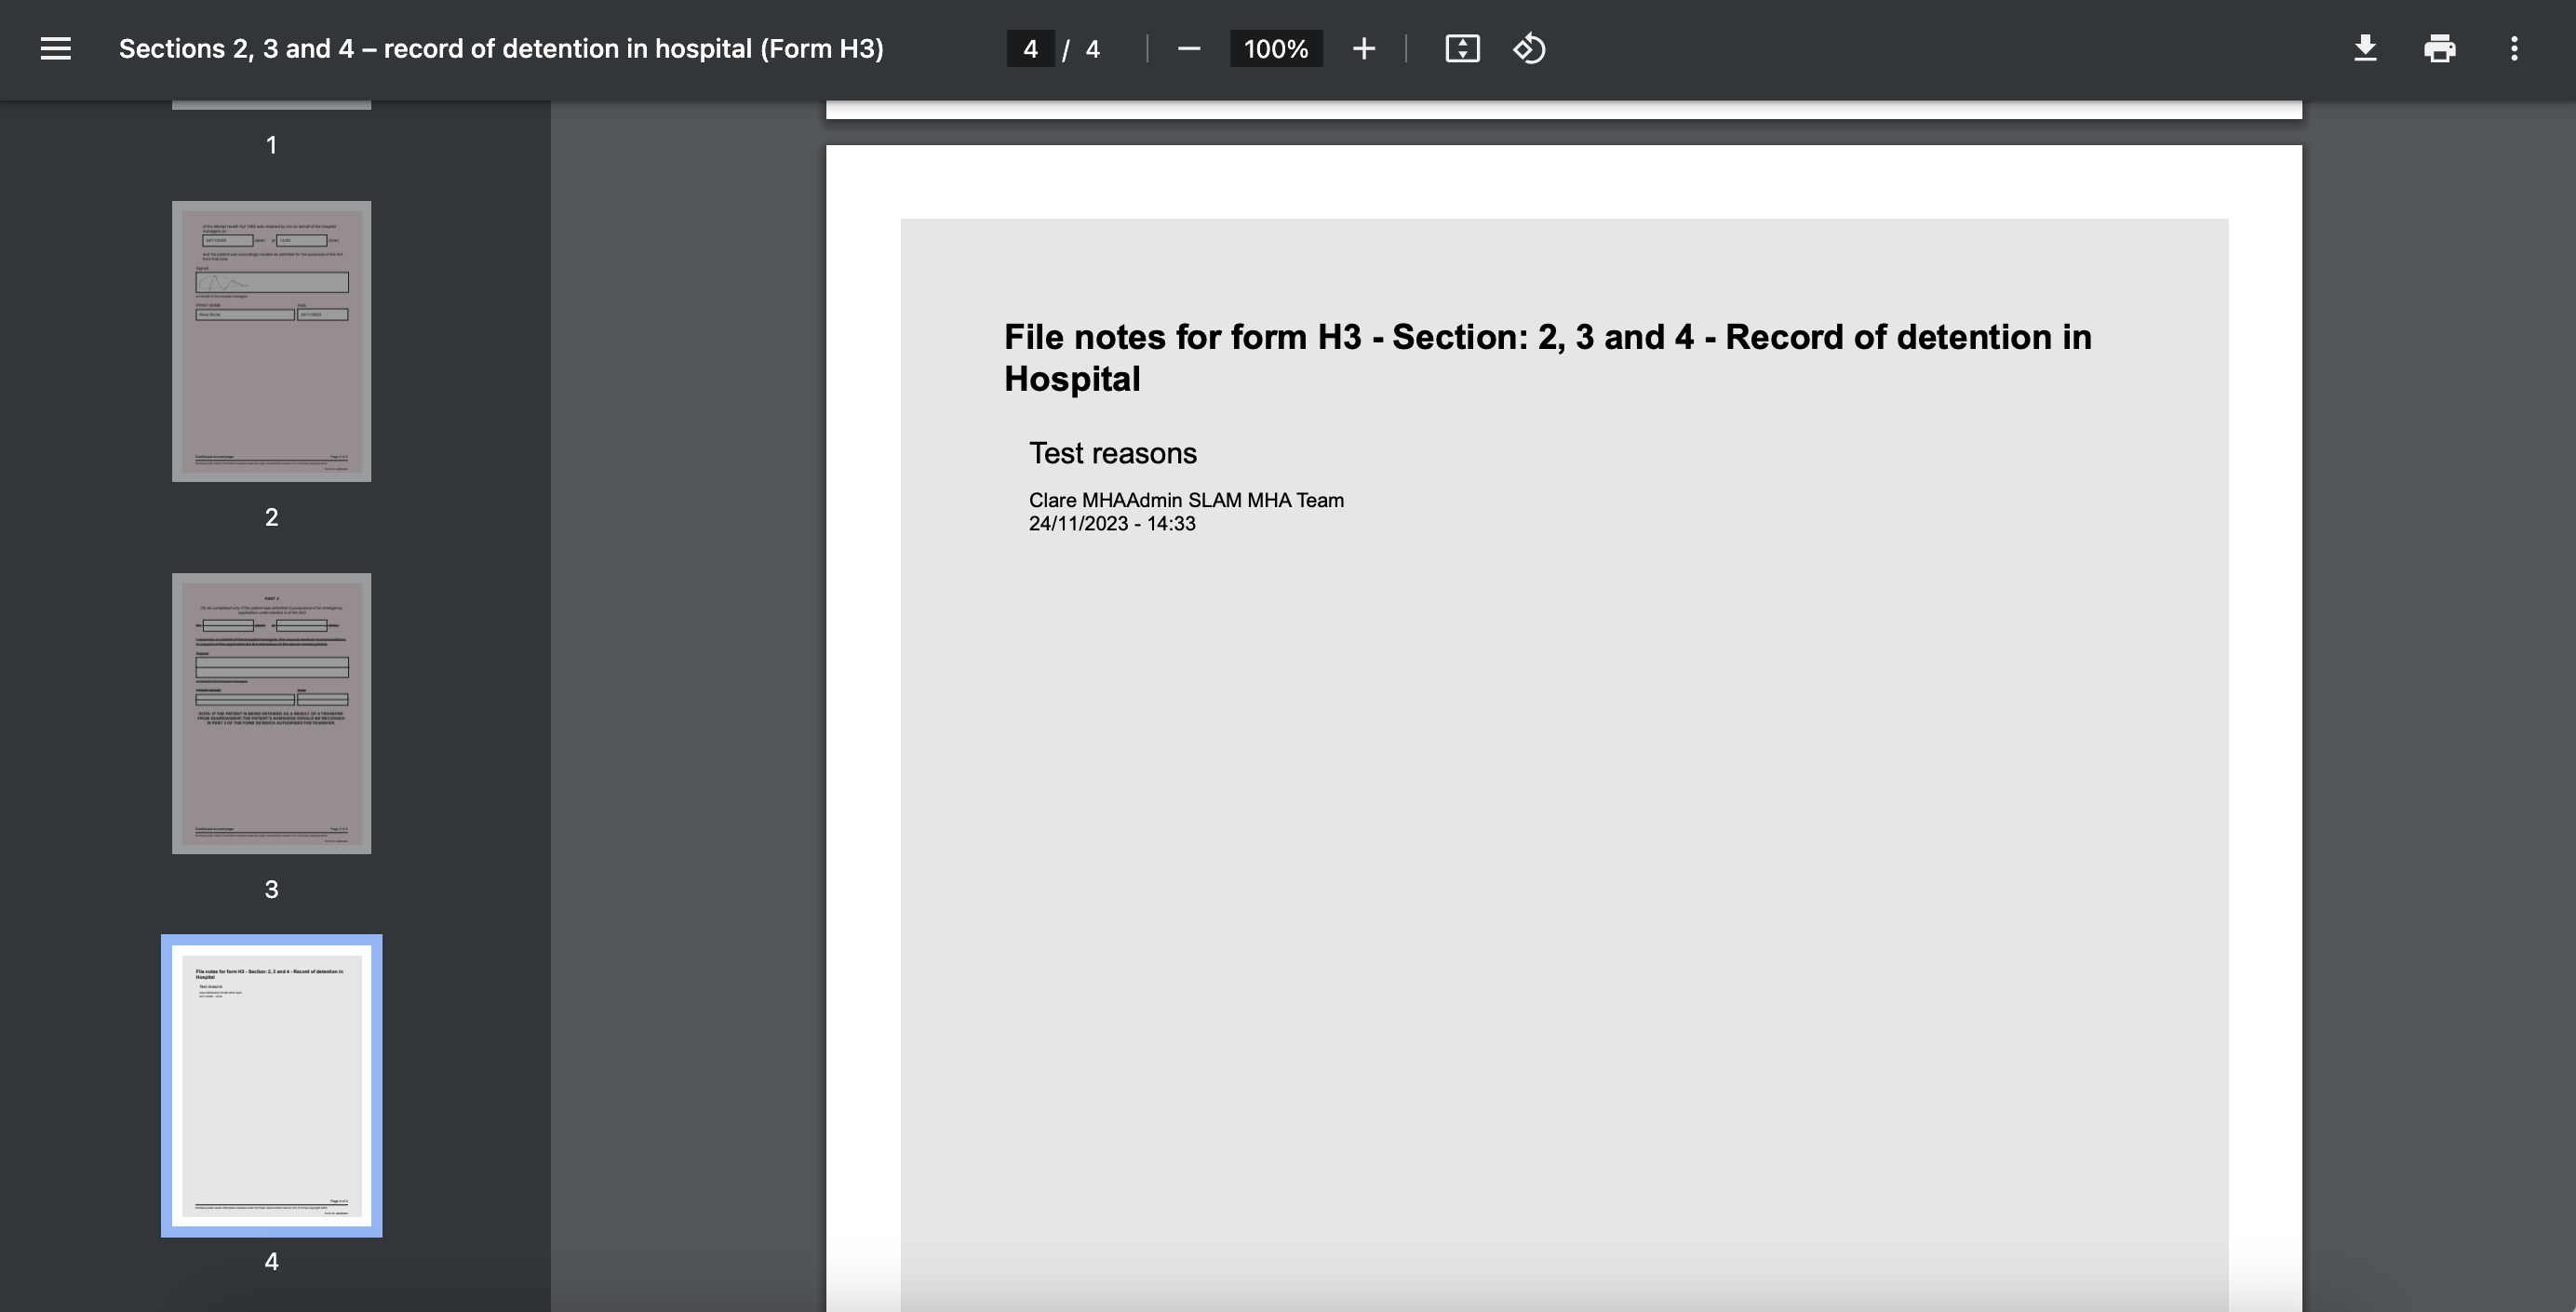Click the thumbnail label number 1
This screenshot has height=1312, width=2576.
[271, 145]
